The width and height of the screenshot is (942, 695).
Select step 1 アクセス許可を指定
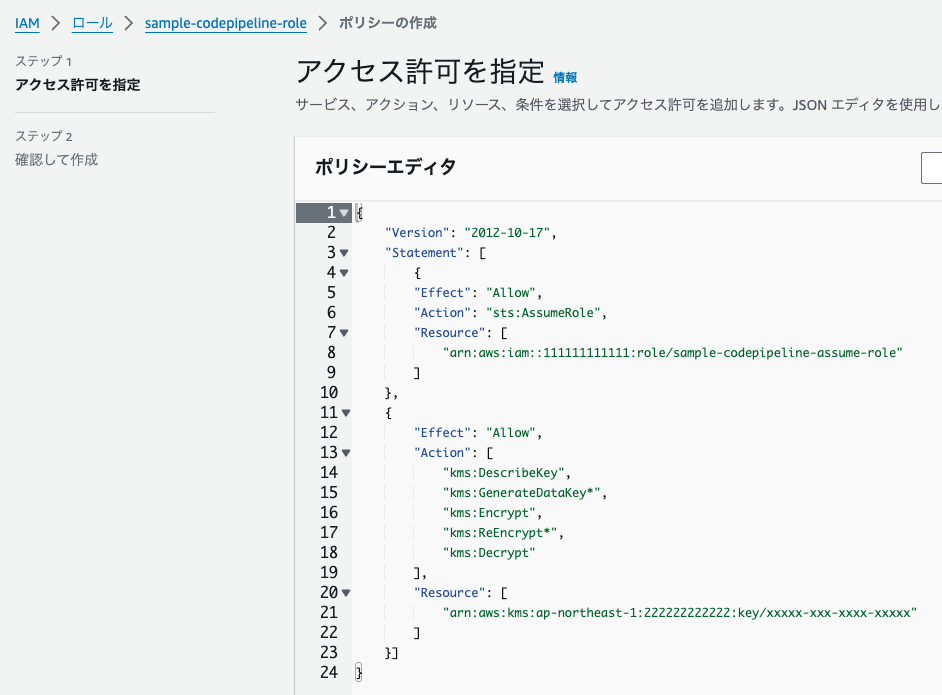coord(78,85)
